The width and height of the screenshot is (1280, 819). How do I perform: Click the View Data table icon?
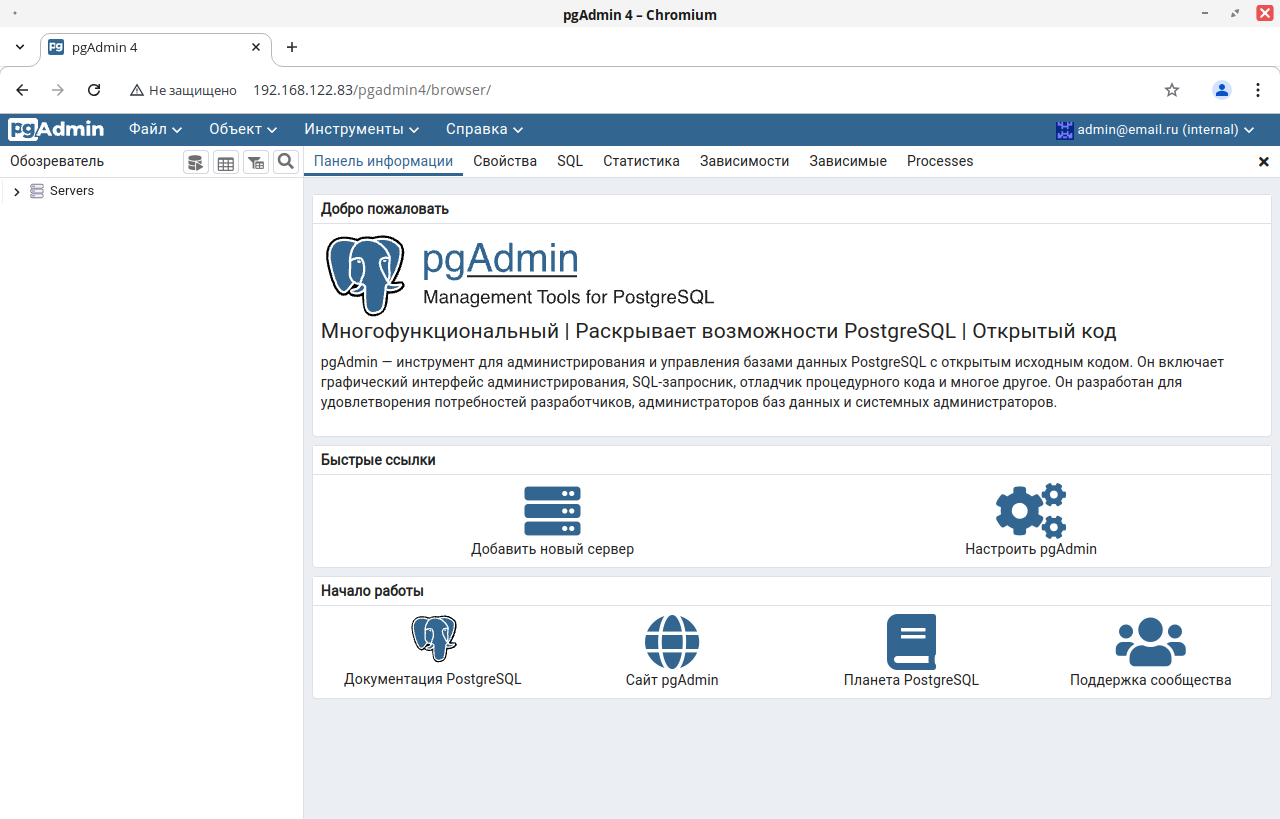point(226,162)
